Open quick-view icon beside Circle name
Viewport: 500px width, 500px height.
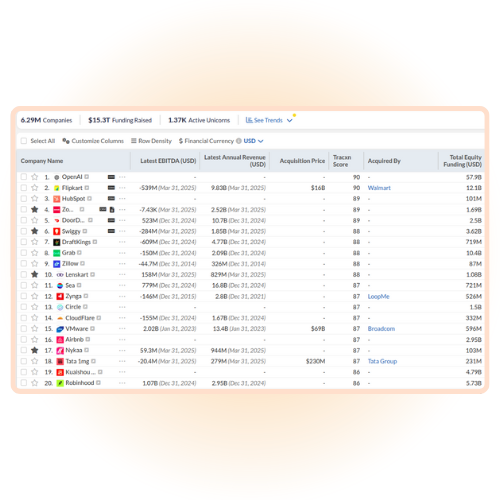85,307
